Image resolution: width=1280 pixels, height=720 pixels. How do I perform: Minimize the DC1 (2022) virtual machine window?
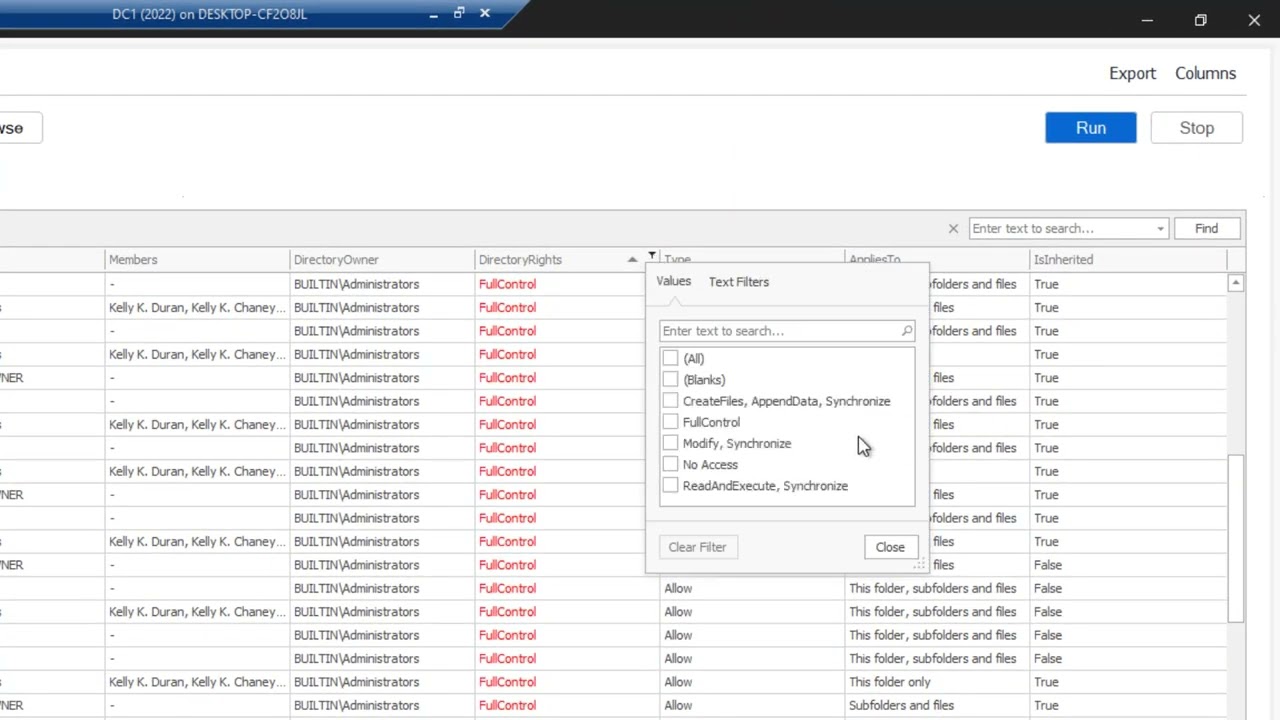(433, 14)
